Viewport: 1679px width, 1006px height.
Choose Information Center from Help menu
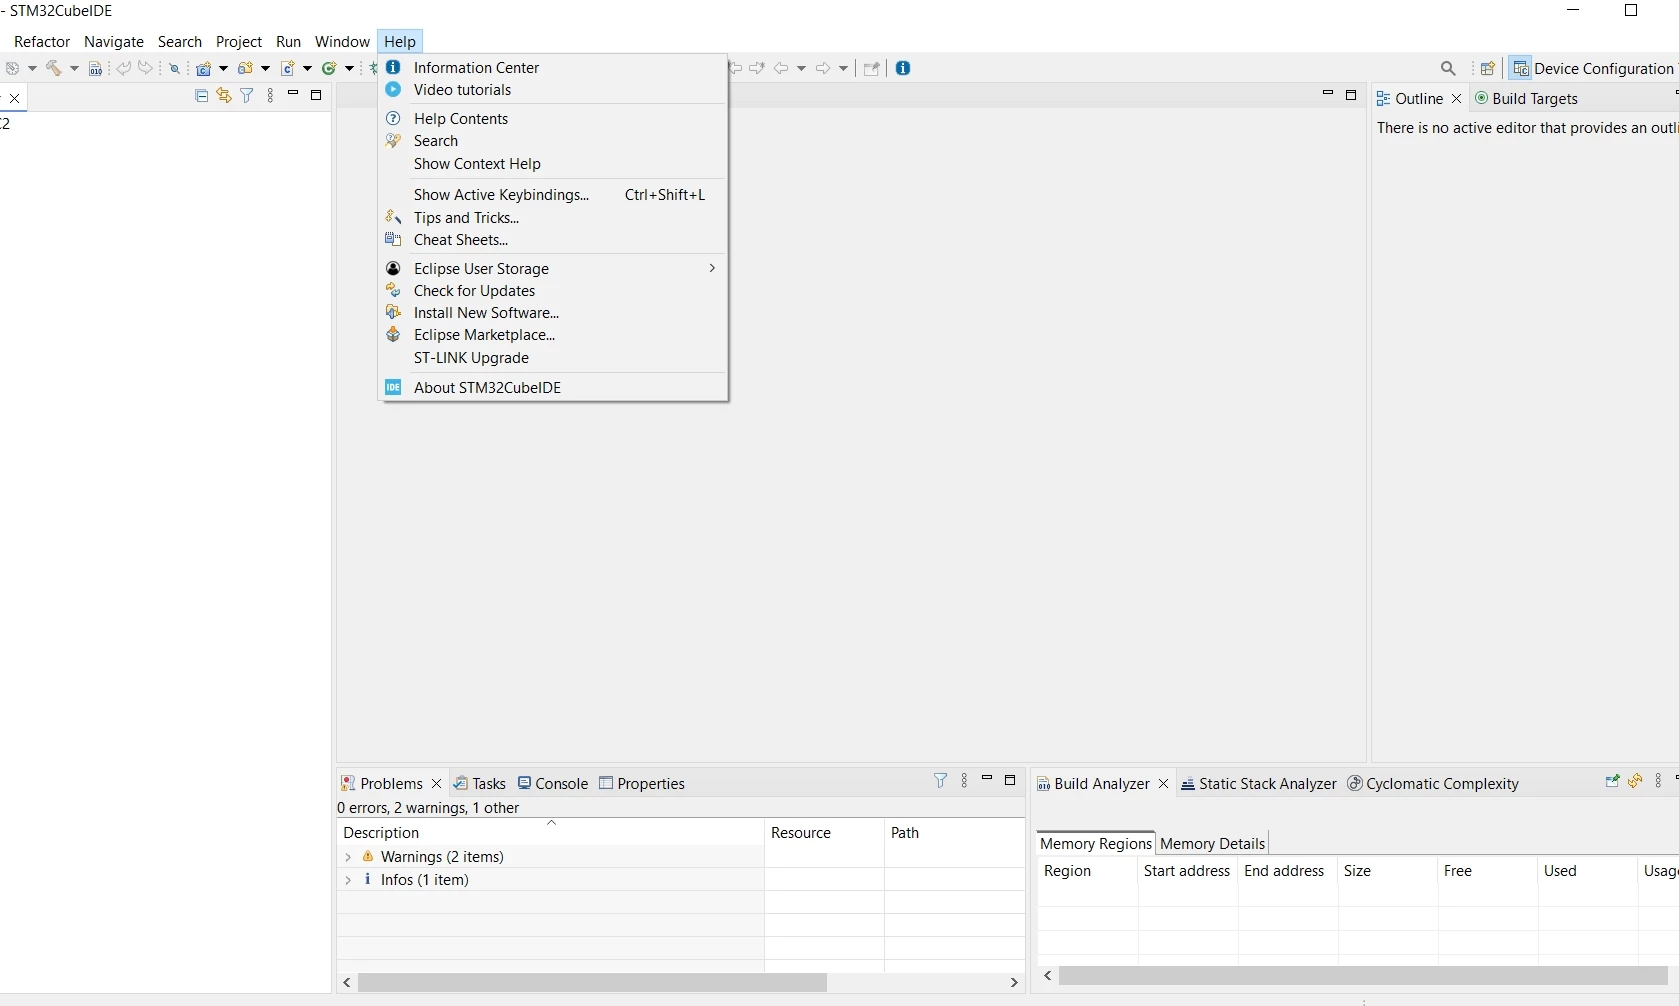(553, 68)
